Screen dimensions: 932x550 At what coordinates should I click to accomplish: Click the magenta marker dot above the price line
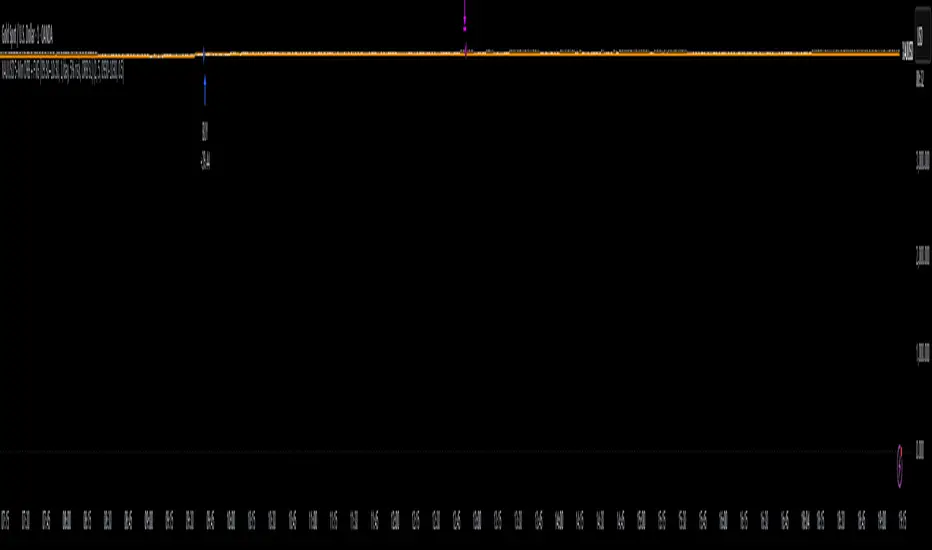pyautogui.click(x=465, y=29)
